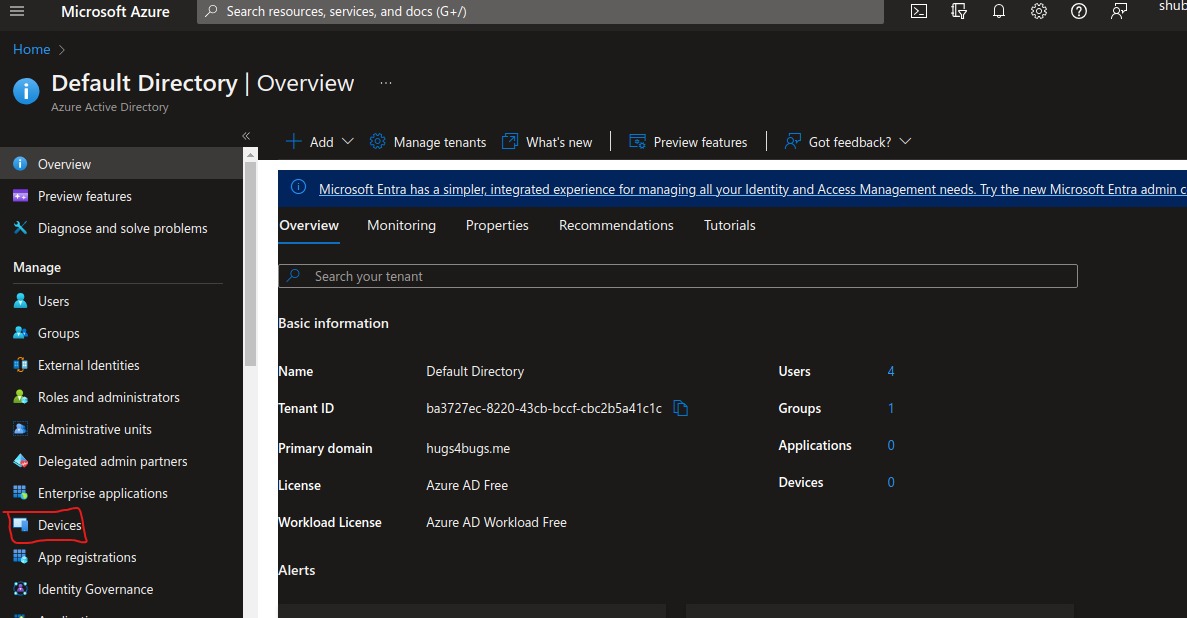Click the Roles and administrators icon
Viewport: 1187px width, 618px height.
[20, 397]
